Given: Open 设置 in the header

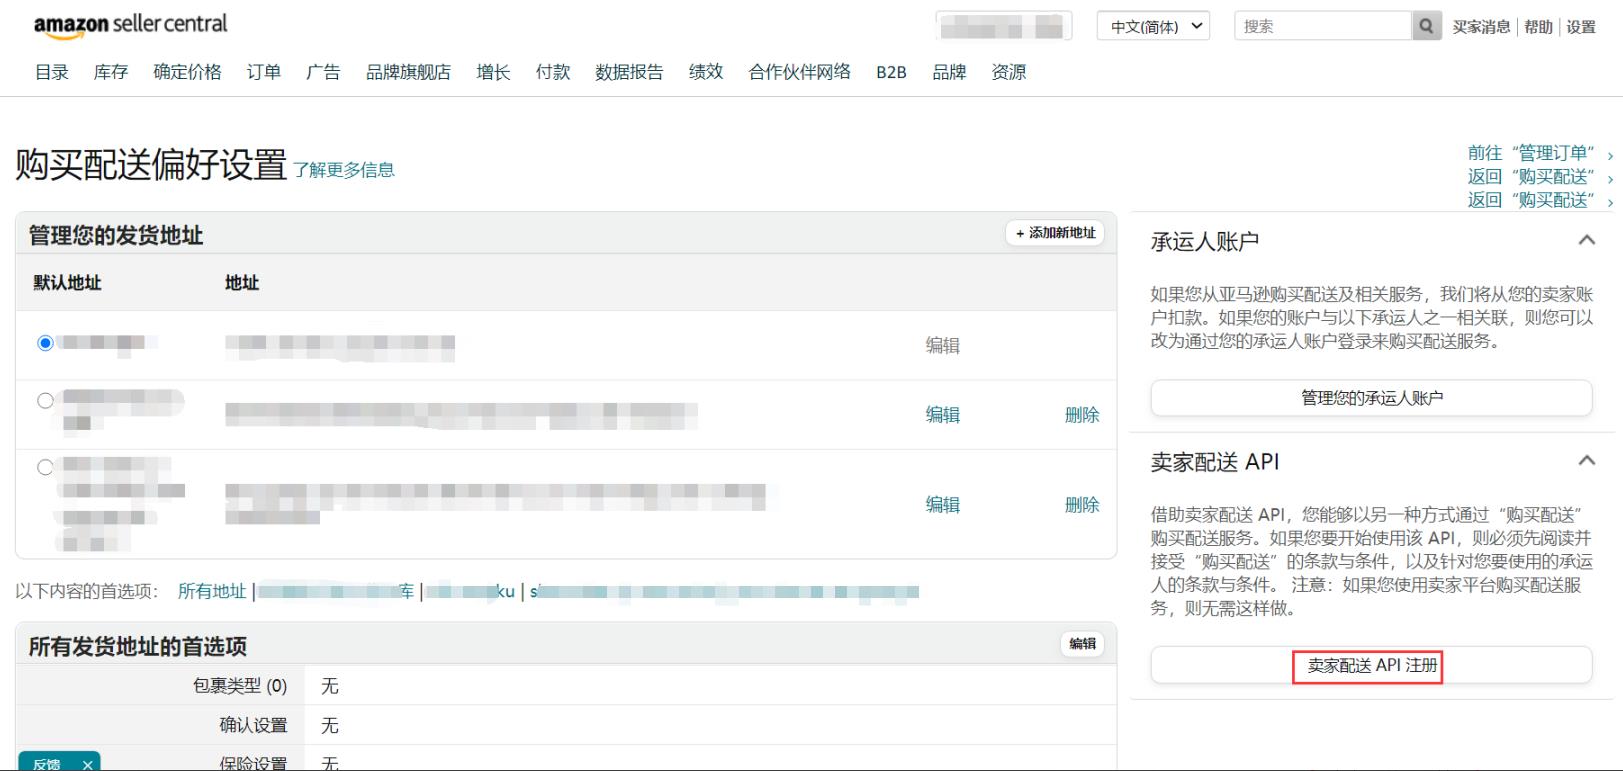Looking at the screenshot, I should tap(1581, 27).
